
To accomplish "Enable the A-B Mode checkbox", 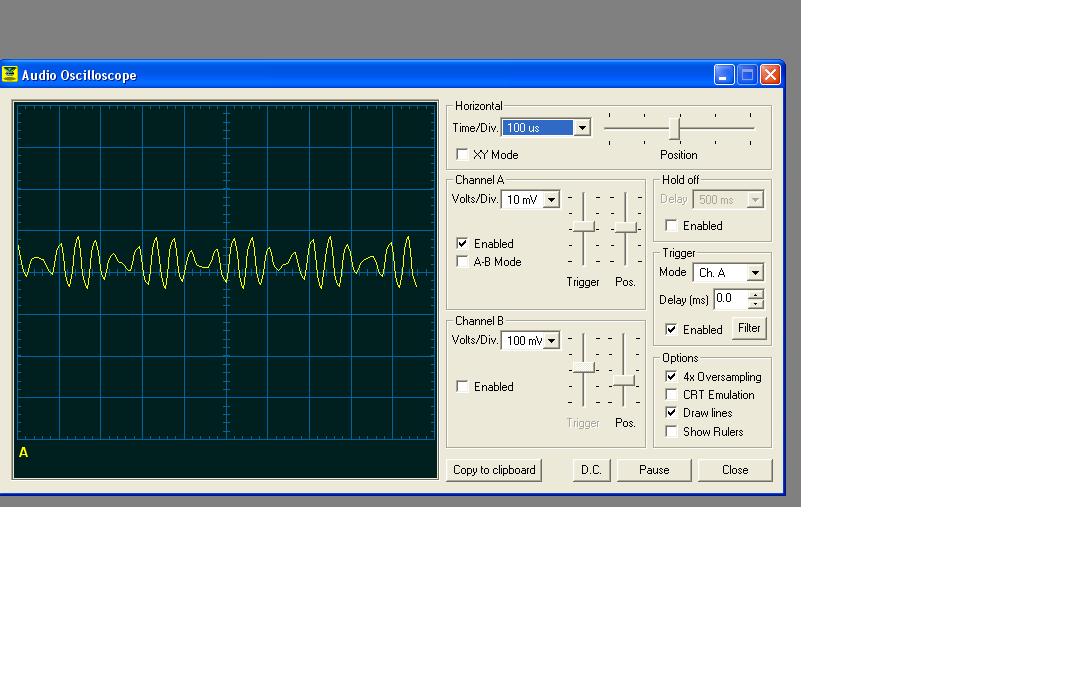I will pos(462,261).
